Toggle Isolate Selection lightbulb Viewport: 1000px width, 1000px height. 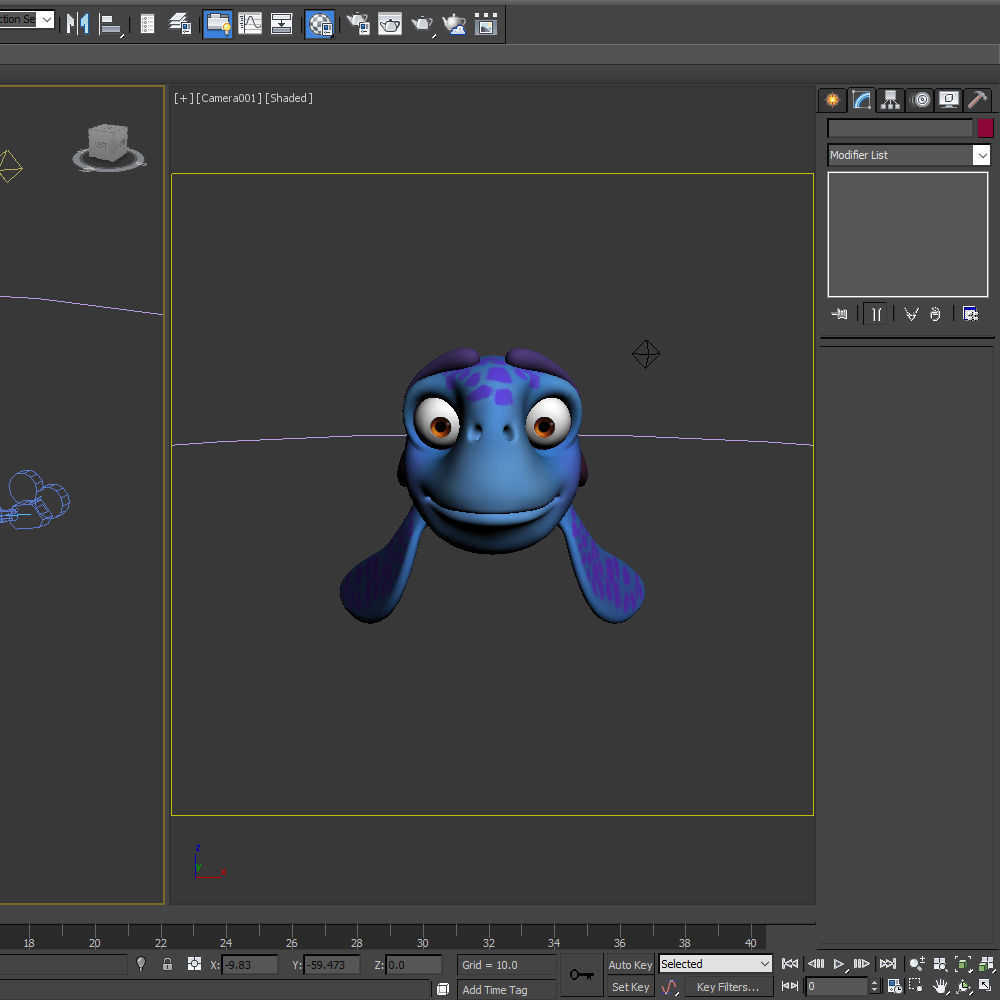pyautogui.click(x=141, y=963)
